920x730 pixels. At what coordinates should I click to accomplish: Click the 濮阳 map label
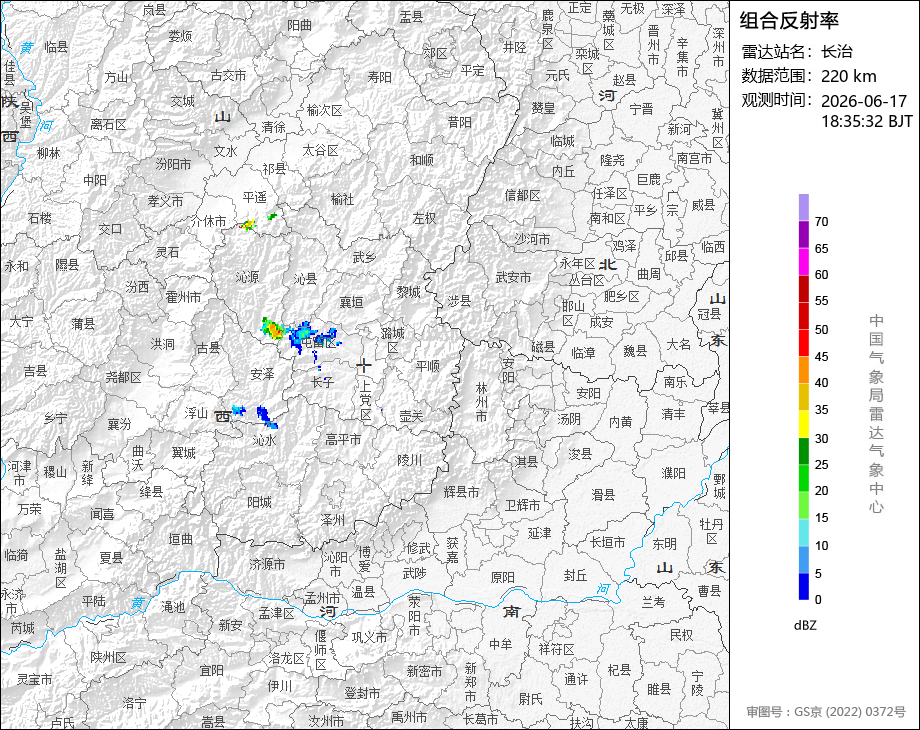(x=674, y=473)
